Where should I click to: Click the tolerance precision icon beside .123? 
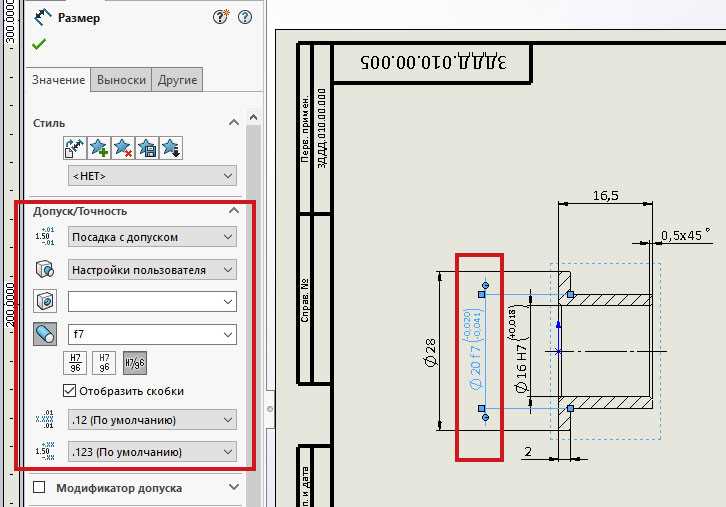[x=45, y=451]
